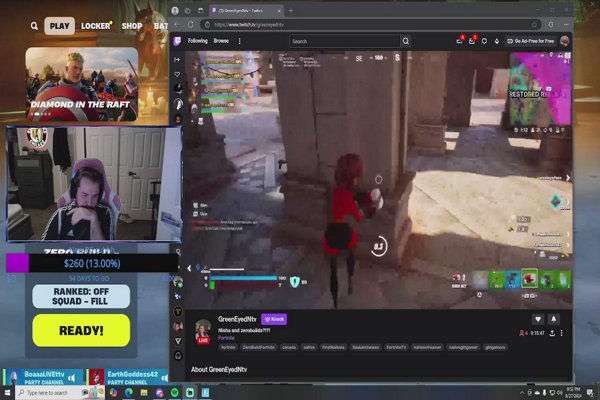The height and width of the screenshot is (400, 600).
Task: Select BoaaaLIVEttv party channel entry
Action: 43,377
